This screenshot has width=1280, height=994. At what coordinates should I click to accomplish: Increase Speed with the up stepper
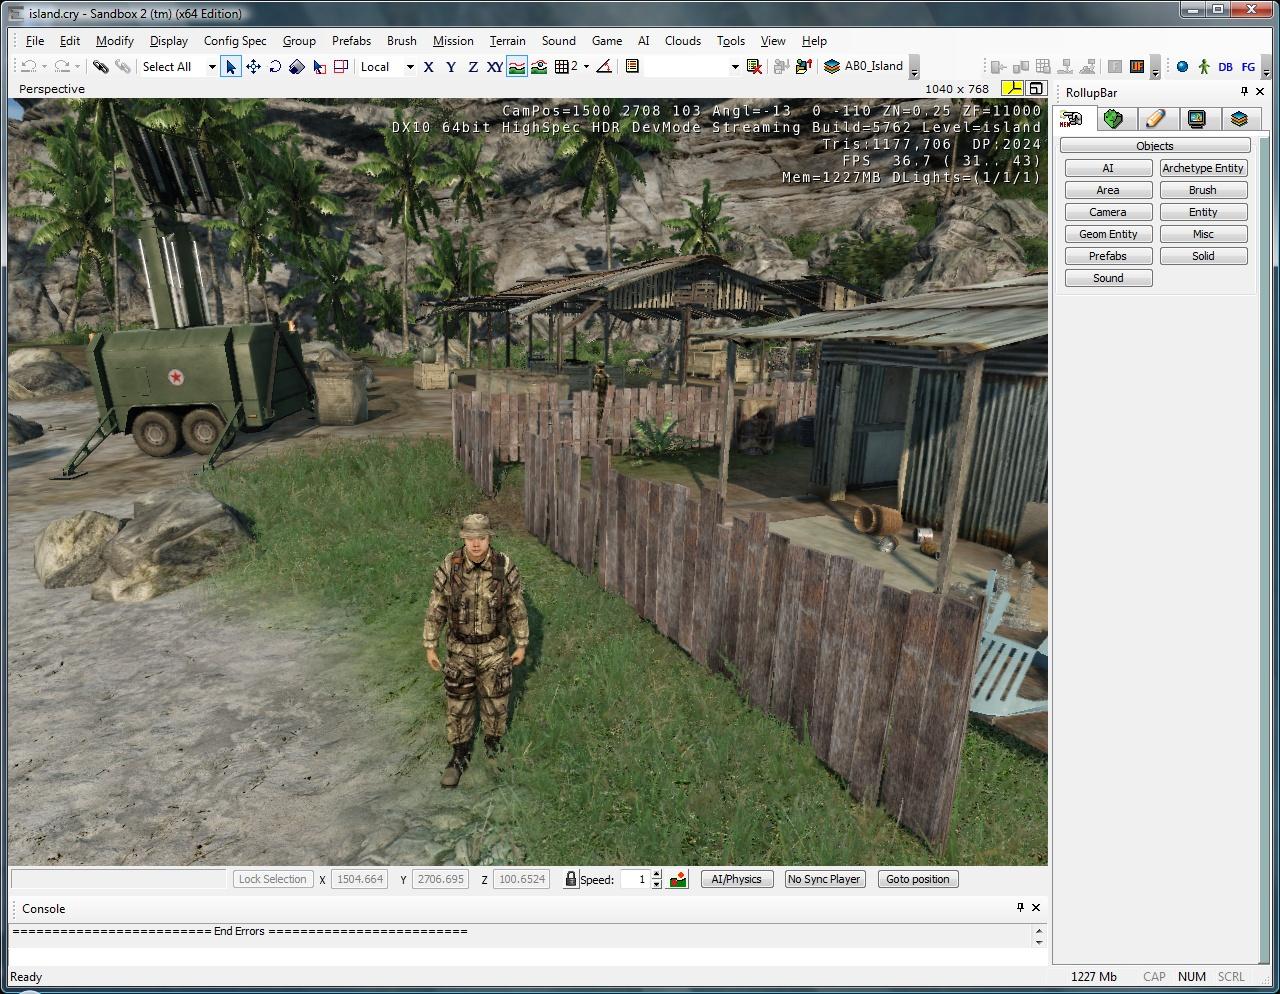(656, 875)
